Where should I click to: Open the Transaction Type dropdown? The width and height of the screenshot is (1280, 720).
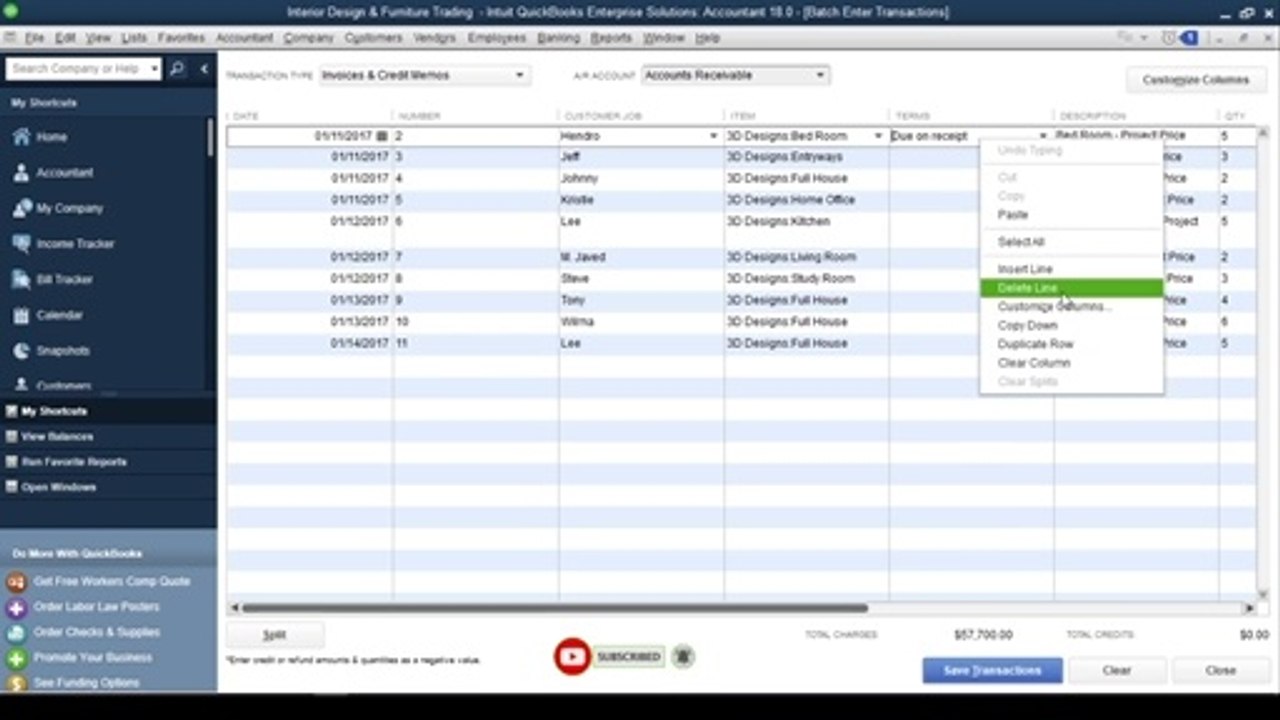pos(423,76)
